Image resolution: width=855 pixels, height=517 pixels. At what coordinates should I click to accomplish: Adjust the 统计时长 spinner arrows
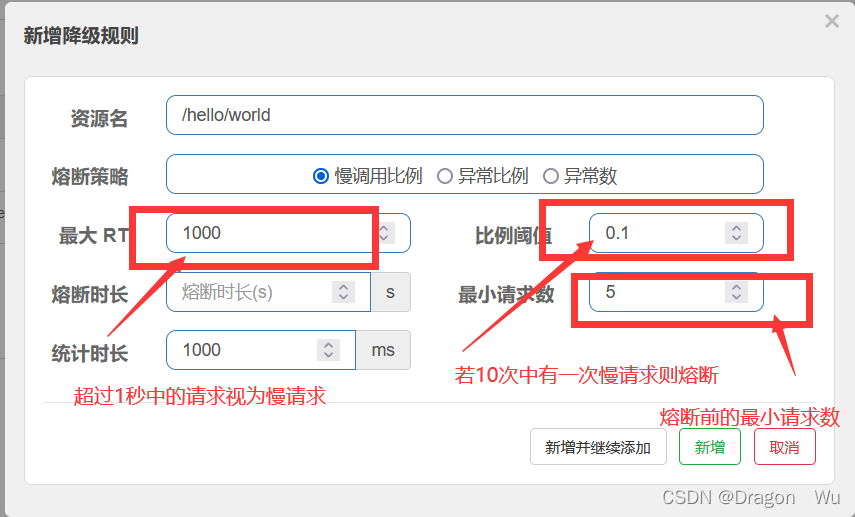tap(328, 350)
